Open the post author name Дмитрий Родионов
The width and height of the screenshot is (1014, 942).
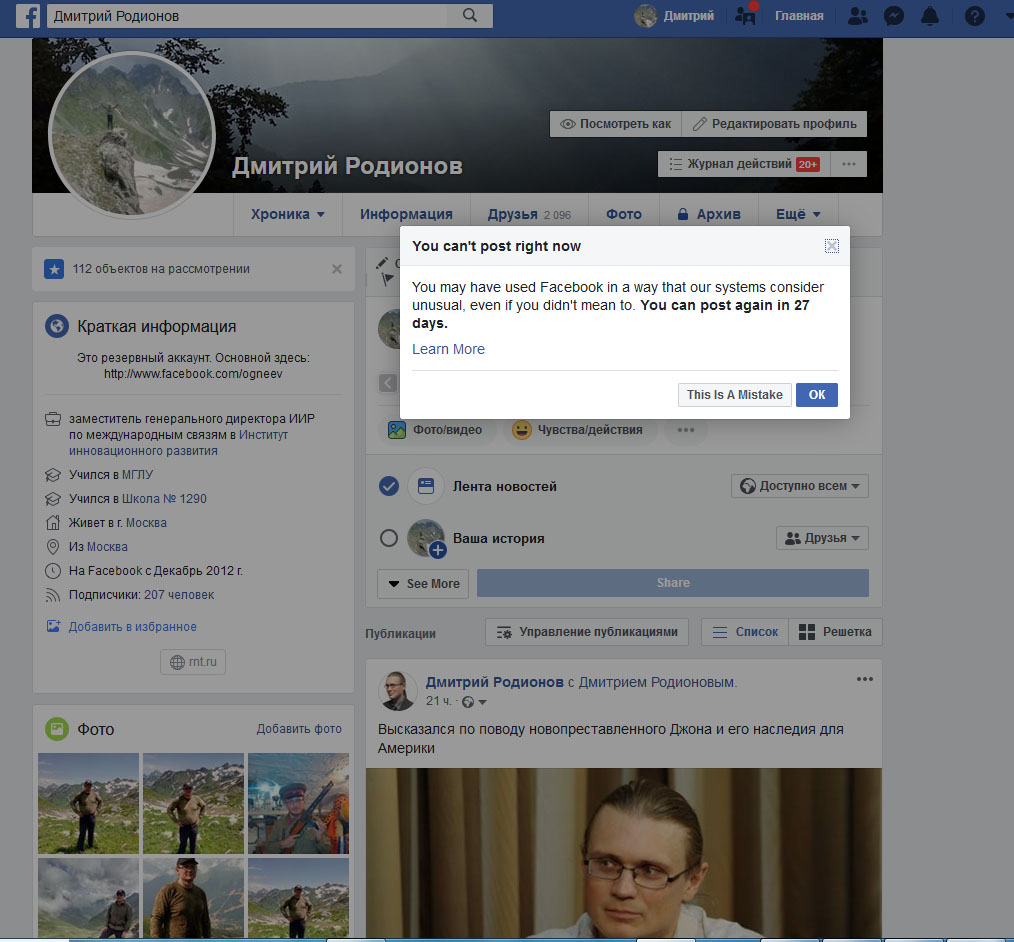click(495, 682)
